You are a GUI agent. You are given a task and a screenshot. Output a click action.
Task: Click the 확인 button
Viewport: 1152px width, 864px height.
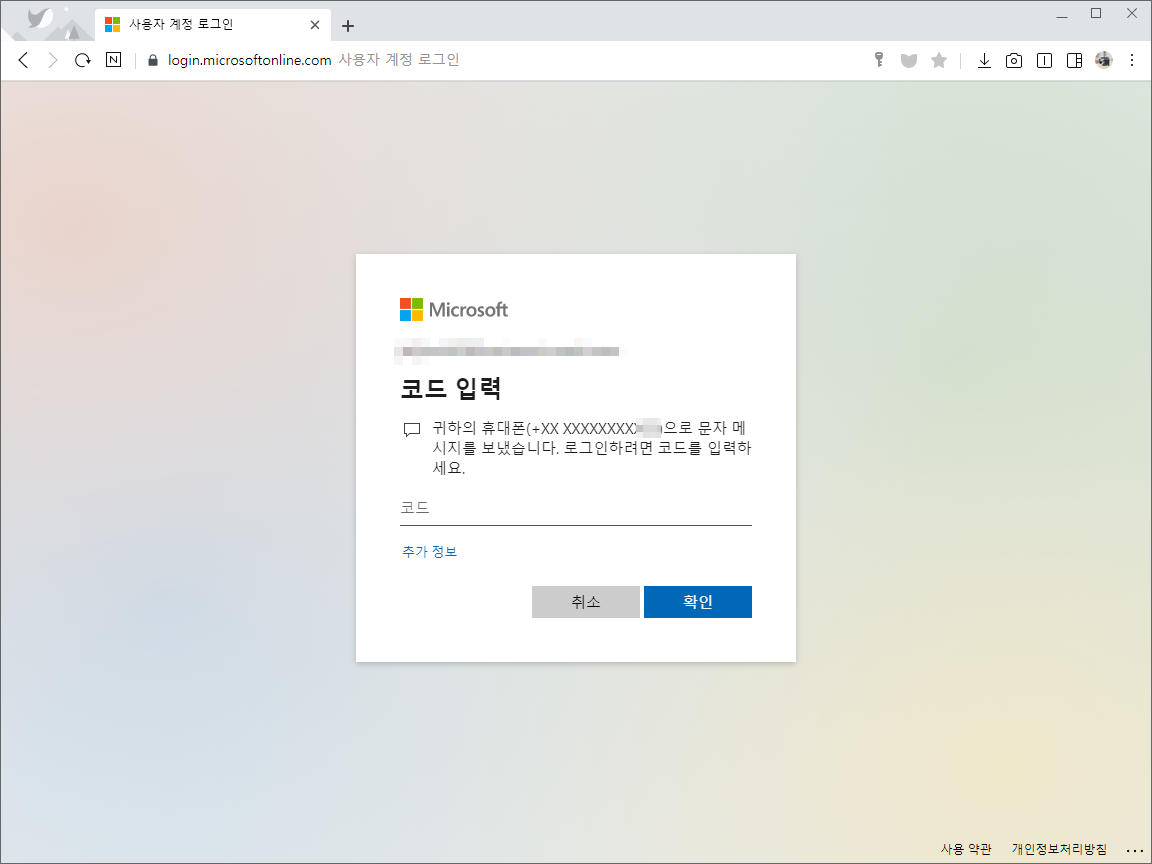pyautogui.click(x=697, y=602)
